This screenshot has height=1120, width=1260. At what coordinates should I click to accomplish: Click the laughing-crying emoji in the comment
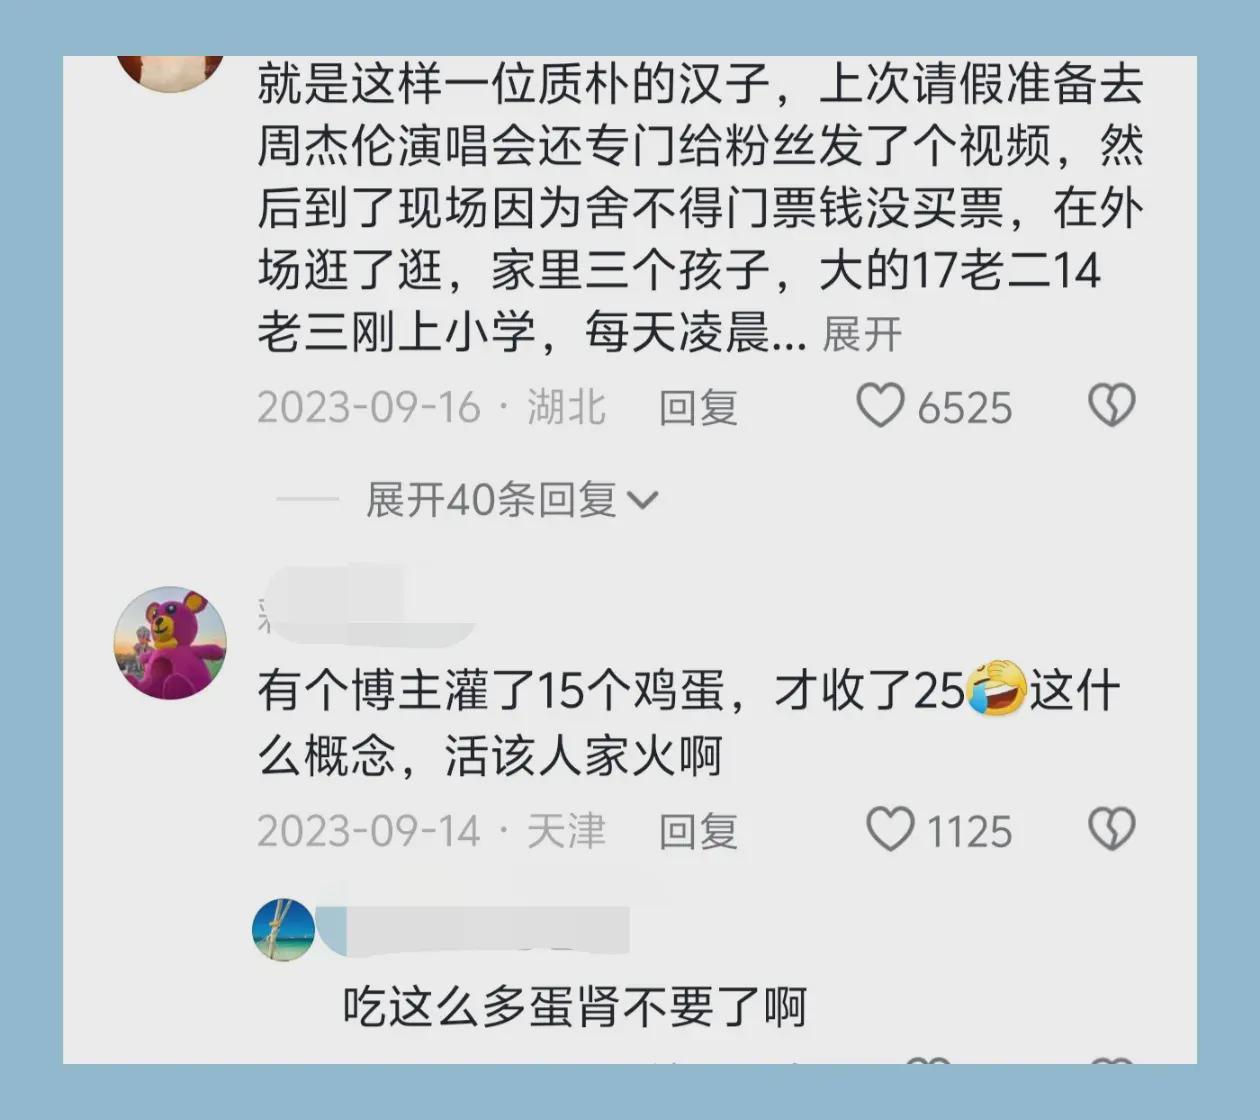coord(997,688)
